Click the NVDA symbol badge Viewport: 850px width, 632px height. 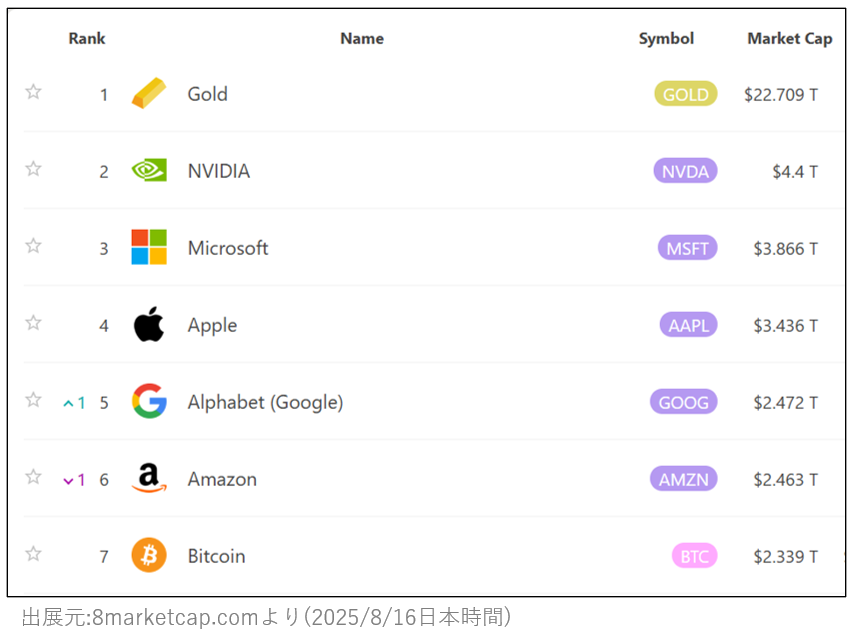click(686, 171)
